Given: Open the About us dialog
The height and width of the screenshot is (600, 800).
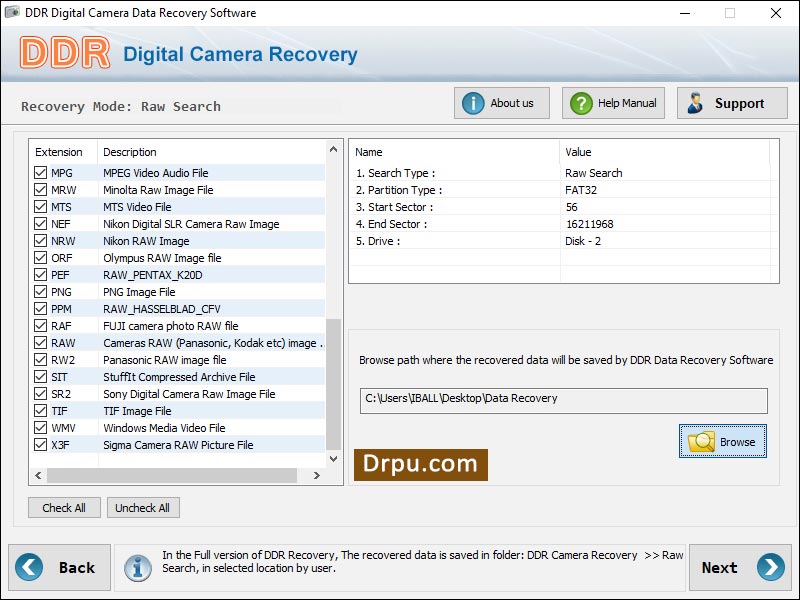Looking at the screenshot, I should [500, 102].
